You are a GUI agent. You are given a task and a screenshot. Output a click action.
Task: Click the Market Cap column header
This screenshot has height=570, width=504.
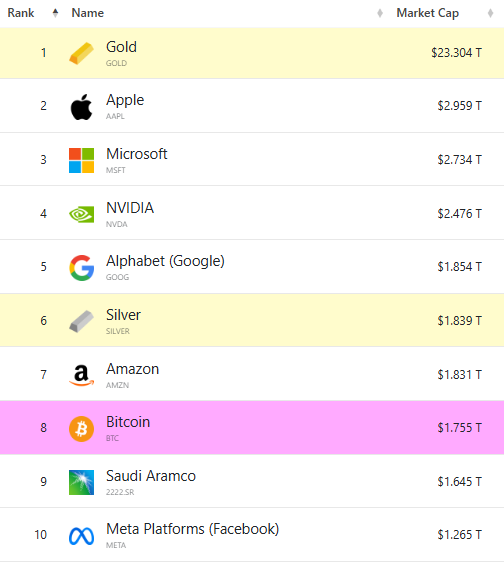[x=428, y=13]
